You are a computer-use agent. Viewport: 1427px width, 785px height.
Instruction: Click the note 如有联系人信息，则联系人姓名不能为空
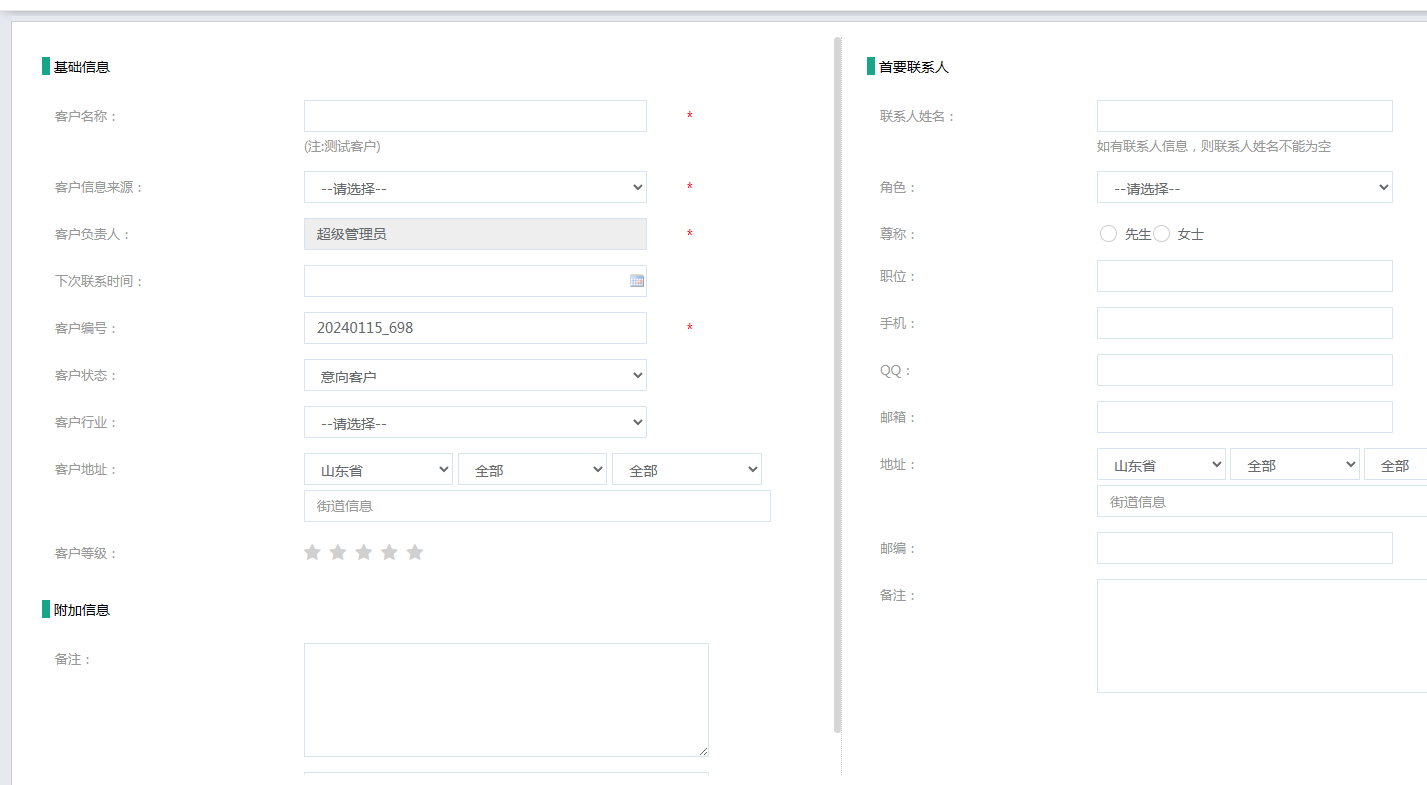click(x=1214, y=146)
